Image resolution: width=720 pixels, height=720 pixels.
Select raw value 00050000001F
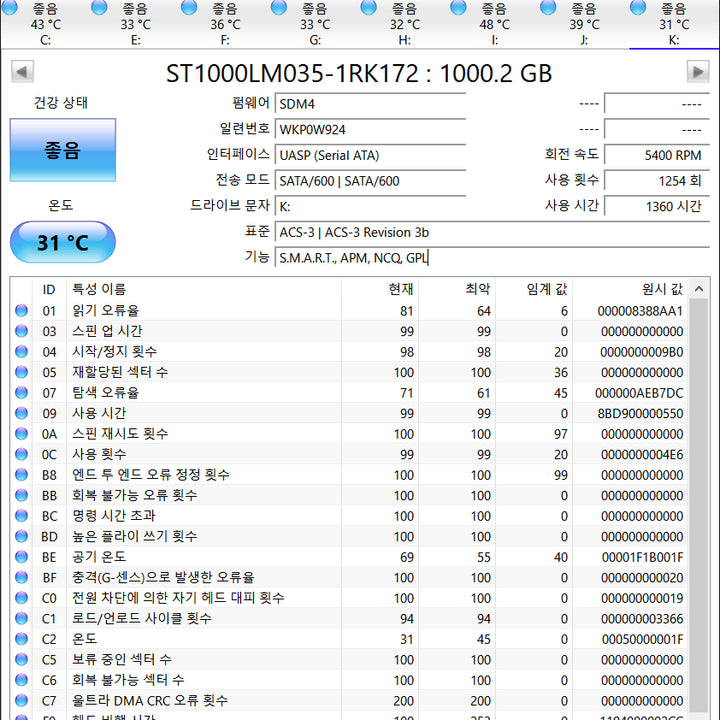[642, 640]
